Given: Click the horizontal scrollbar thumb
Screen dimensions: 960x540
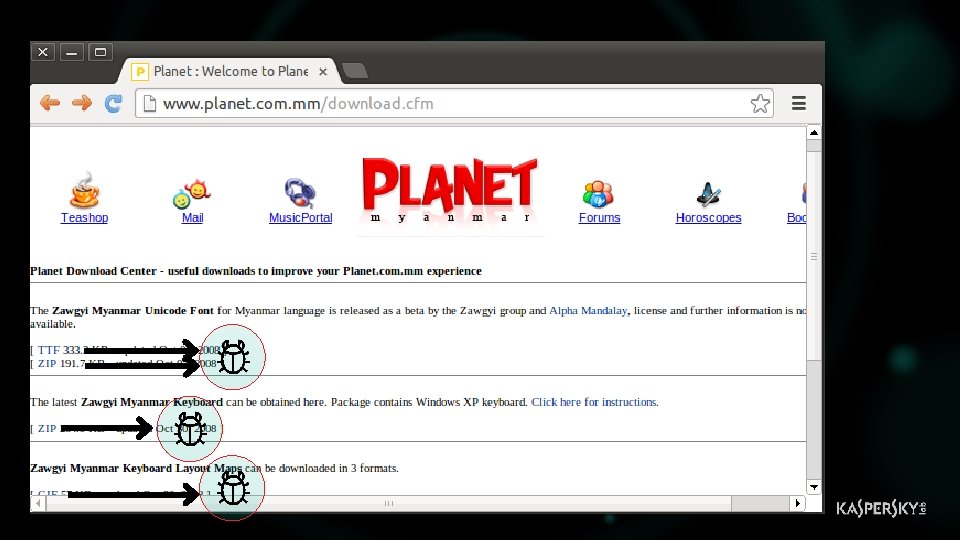Looking at the screenshot, I should pyautogui.click(x=389, y=503).
